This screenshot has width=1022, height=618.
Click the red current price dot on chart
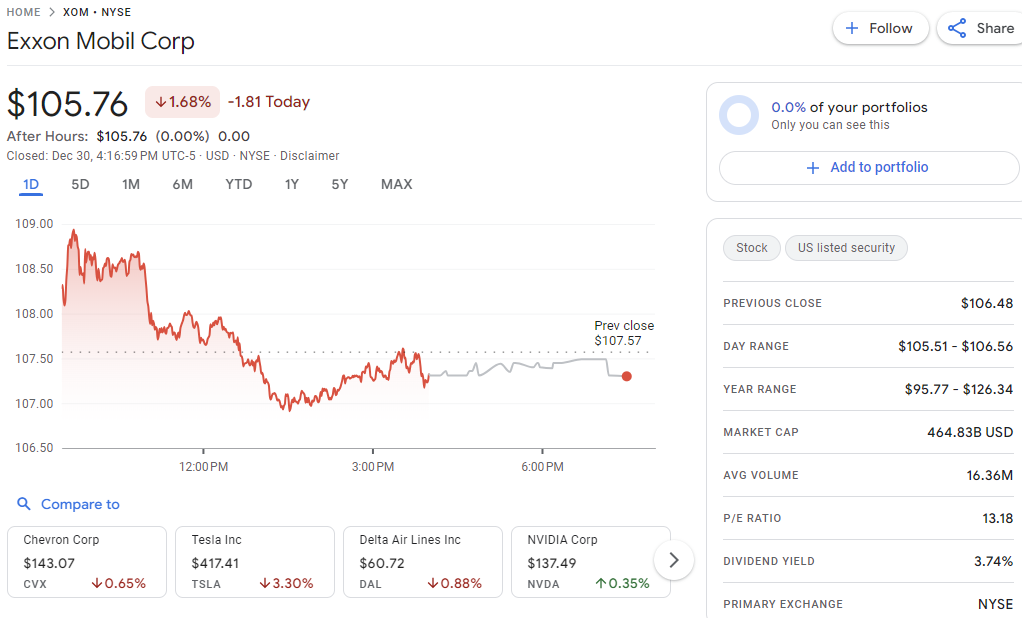(x=626, y=376)
